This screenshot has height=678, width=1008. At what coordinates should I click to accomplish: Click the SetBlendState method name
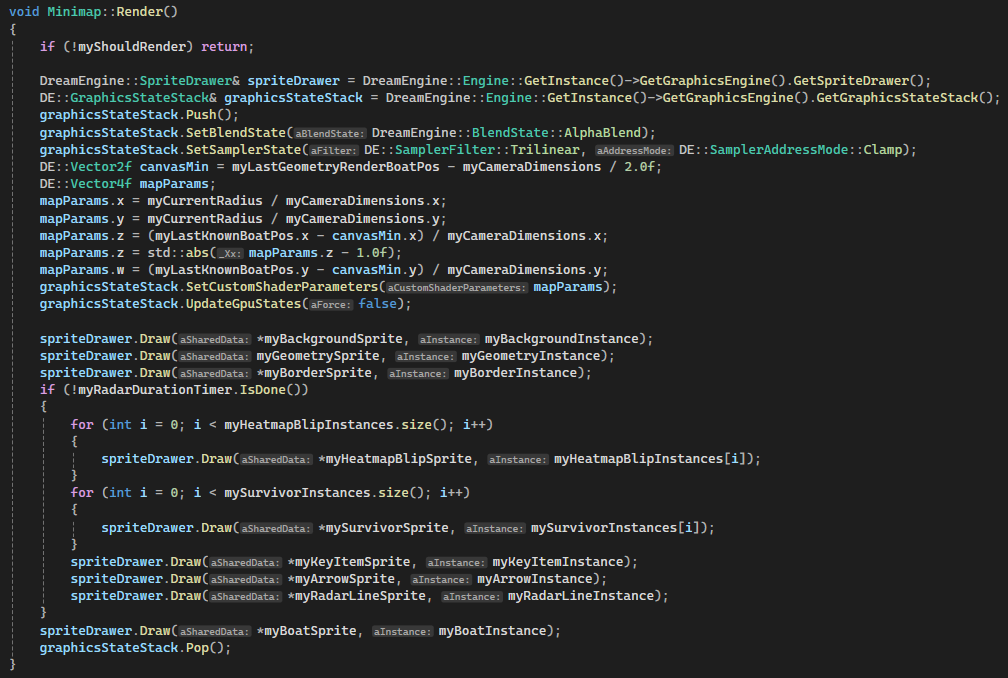[x=236, y=132]
